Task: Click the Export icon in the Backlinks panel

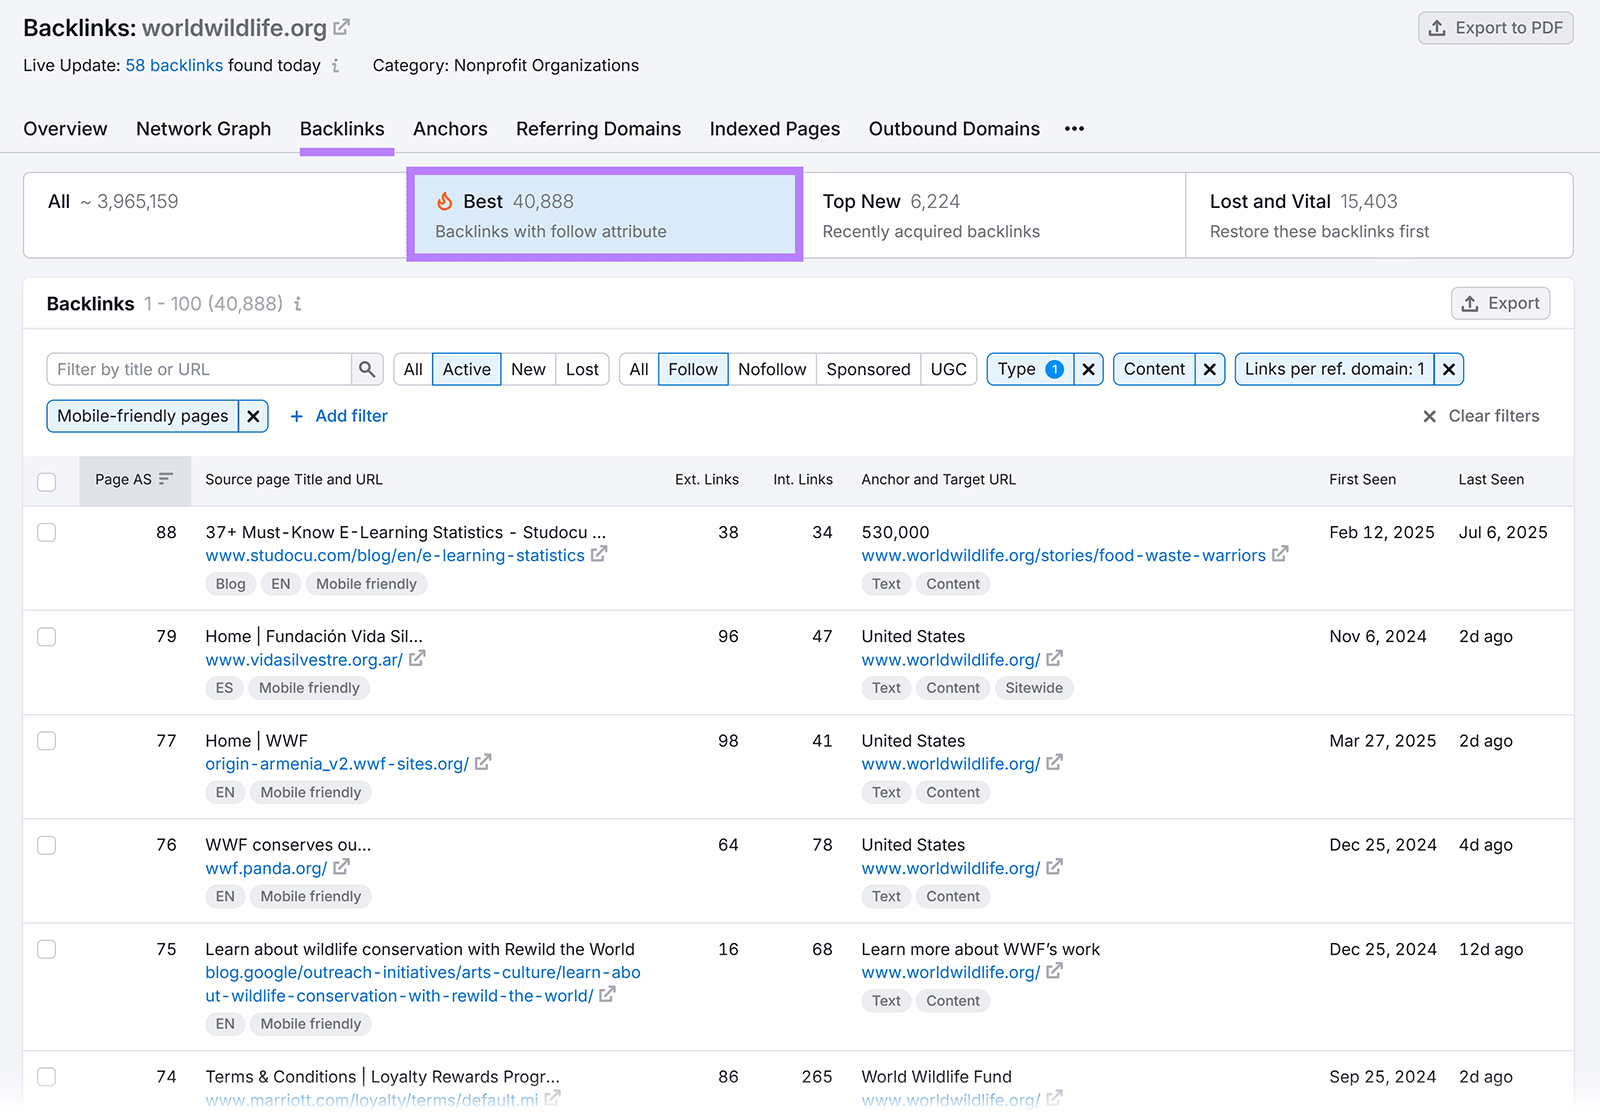Action: click(x=1470, y=303)
